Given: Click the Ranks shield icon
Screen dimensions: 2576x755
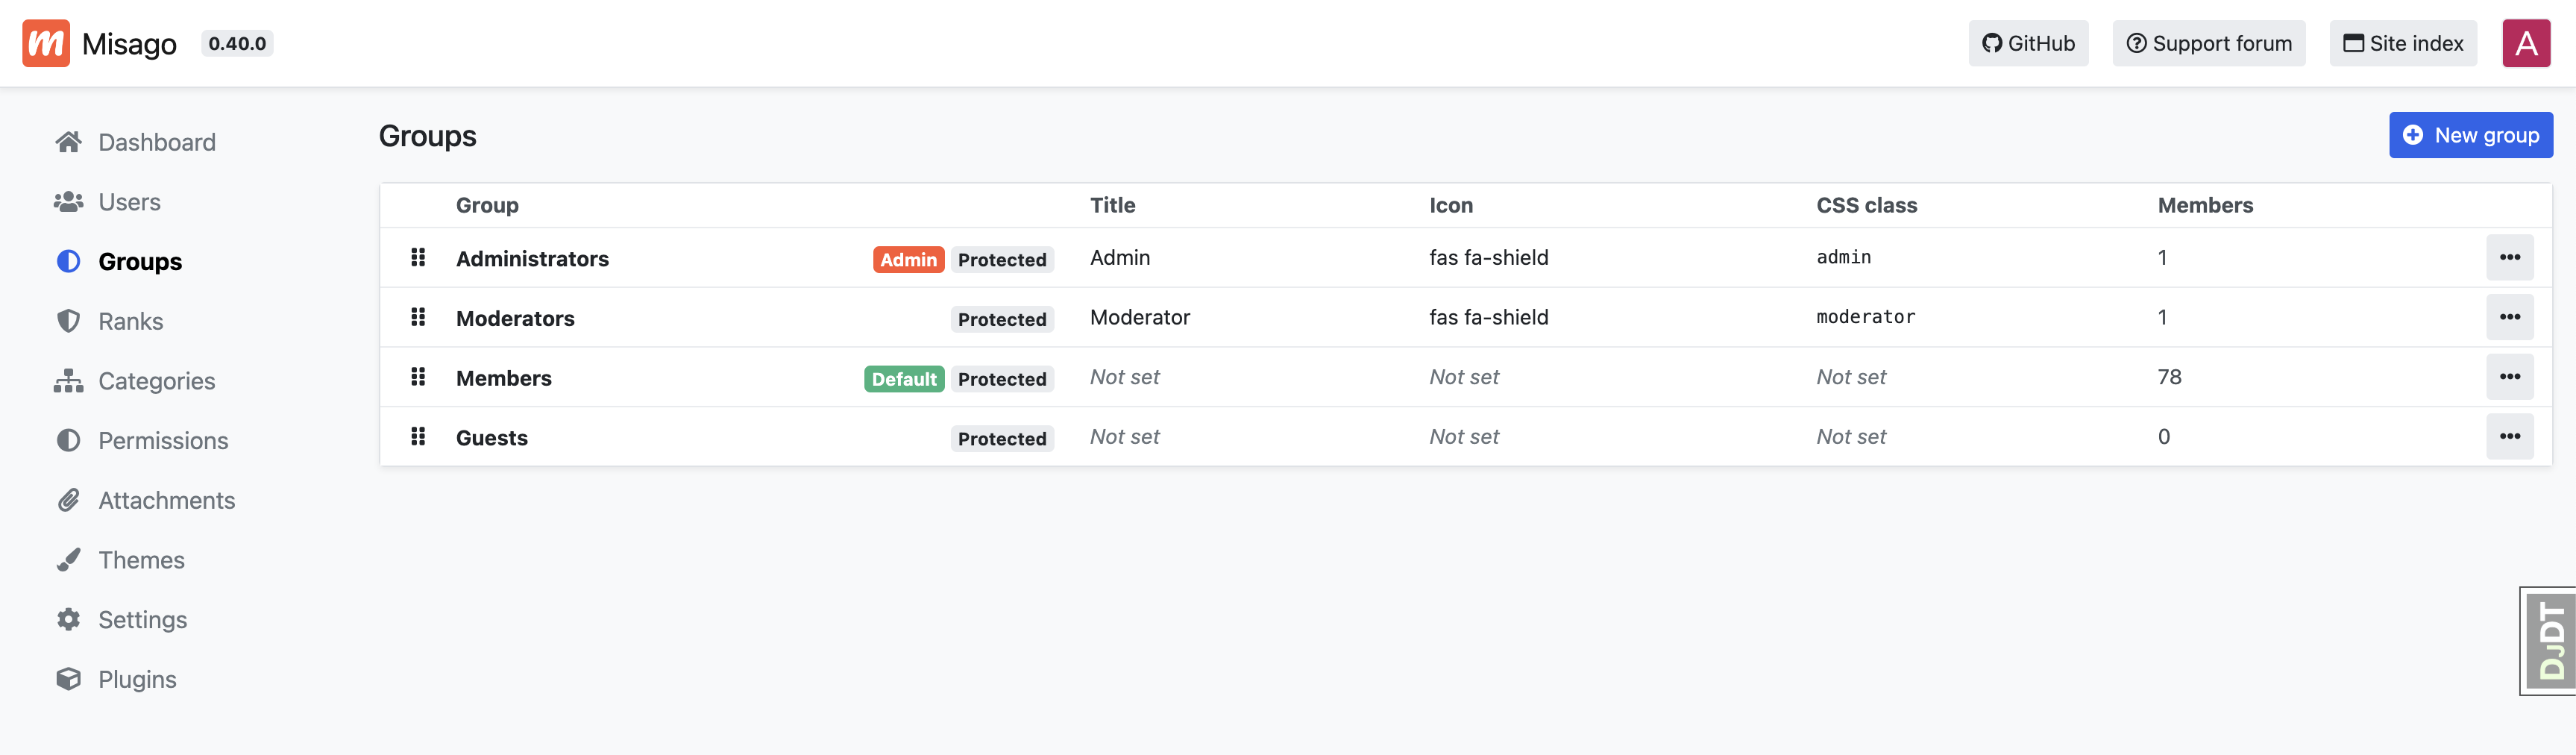Looking at the screenshot, I should [x=68, y=321].
